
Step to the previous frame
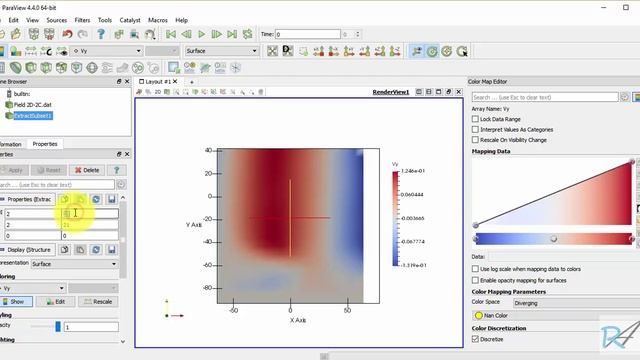click(186, 34)
